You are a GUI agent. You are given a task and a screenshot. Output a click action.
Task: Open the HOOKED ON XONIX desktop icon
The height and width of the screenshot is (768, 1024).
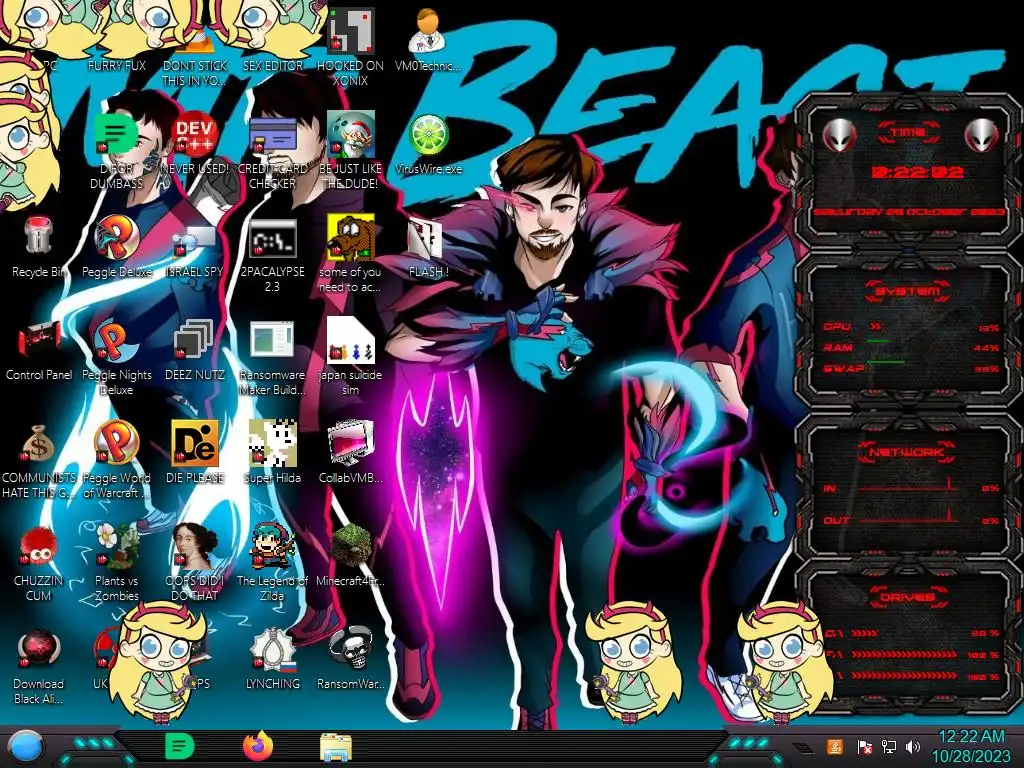[x=351, y=31]
